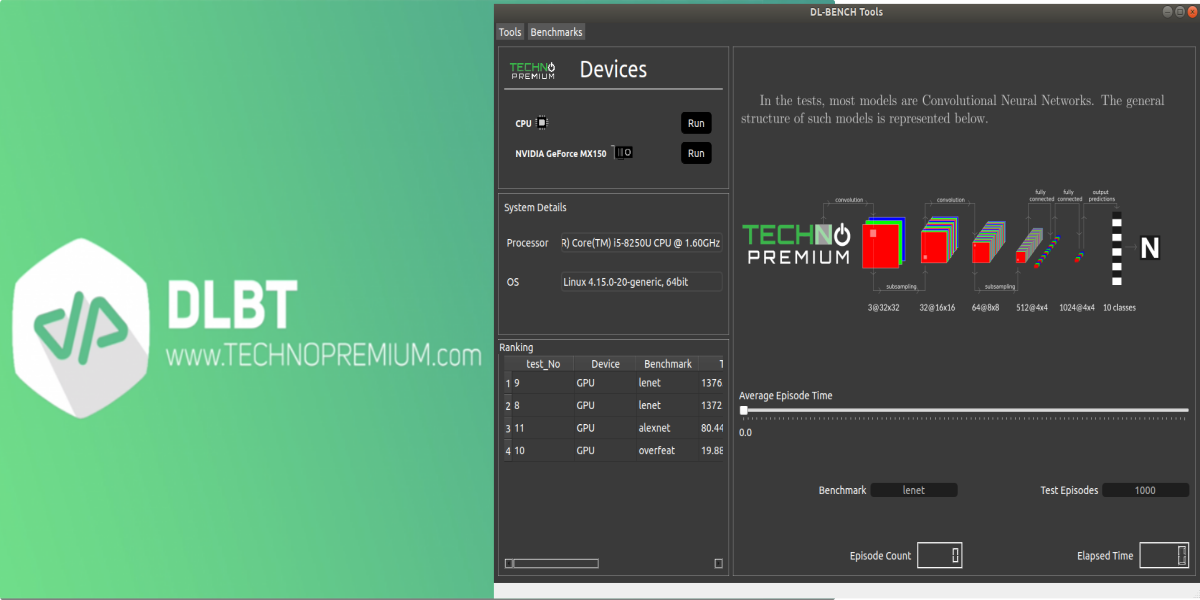1200x600 pixels.
Task: Select the GPU cell in the alexnet row
Action: click(x=605, y=428)
